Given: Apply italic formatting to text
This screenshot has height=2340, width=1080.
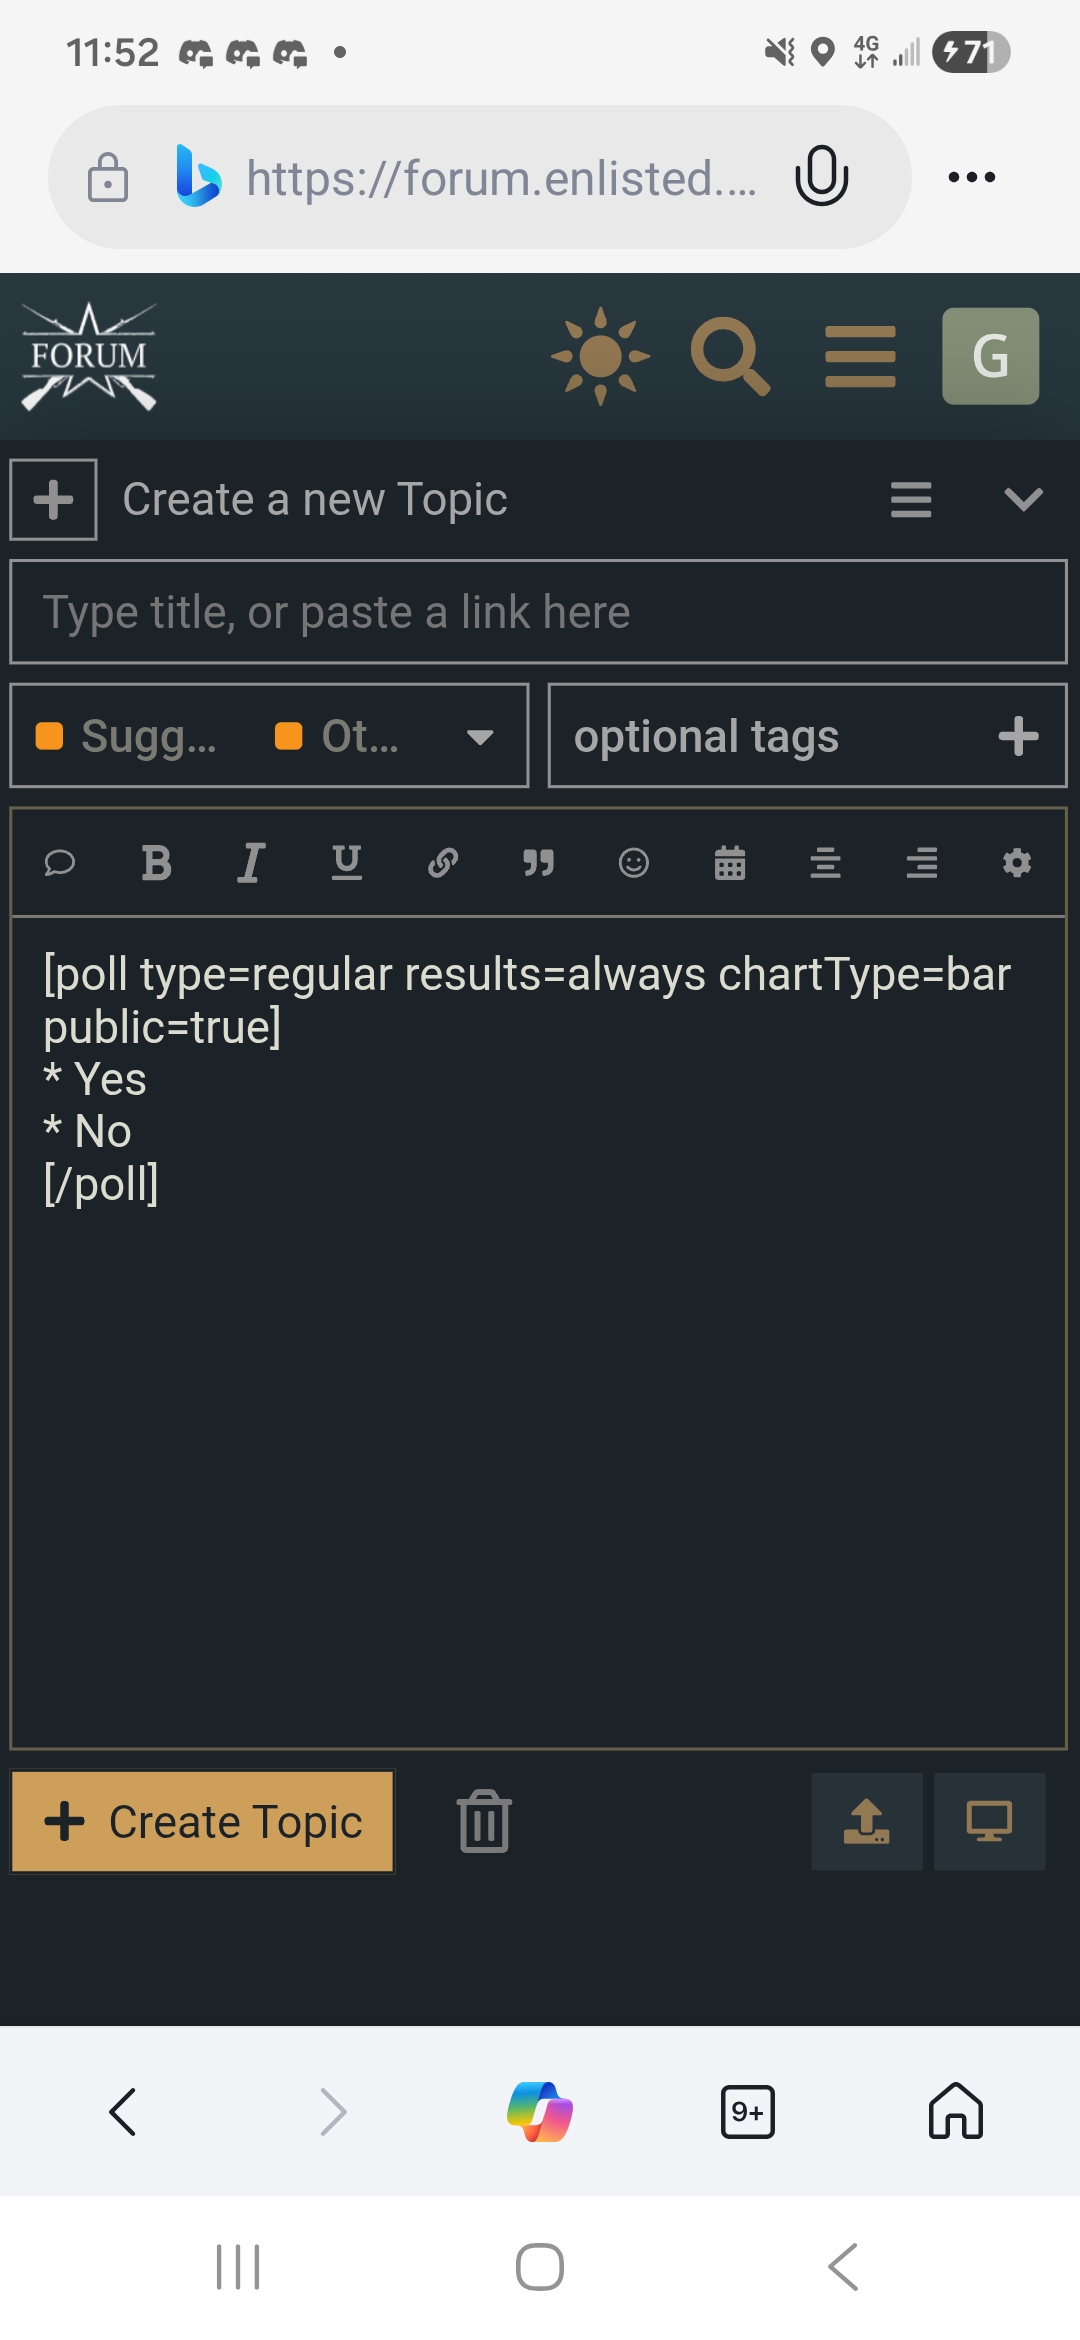Looking at the screenshot, I should pos(251,863).
